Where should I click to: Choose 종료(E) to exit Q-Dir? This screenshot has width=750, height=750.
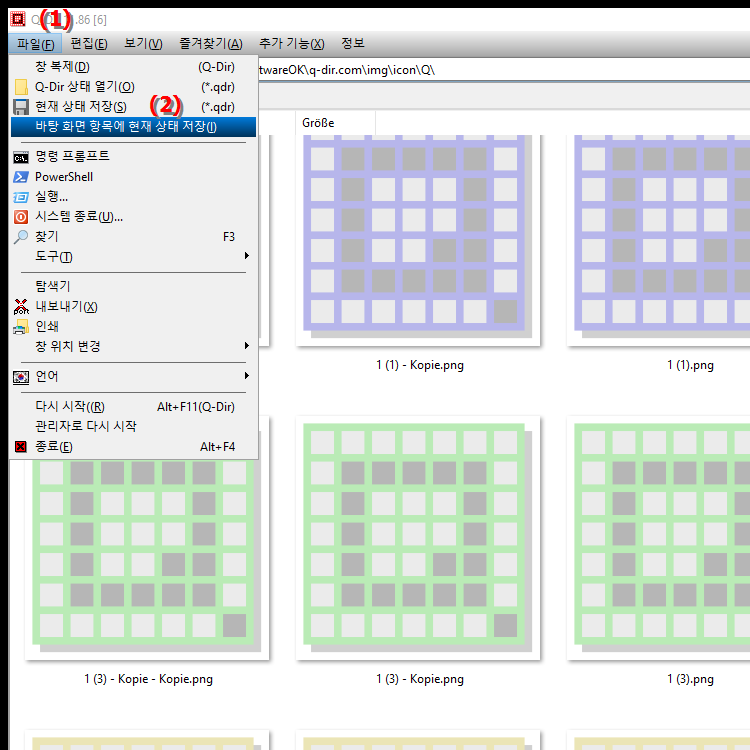133,447
